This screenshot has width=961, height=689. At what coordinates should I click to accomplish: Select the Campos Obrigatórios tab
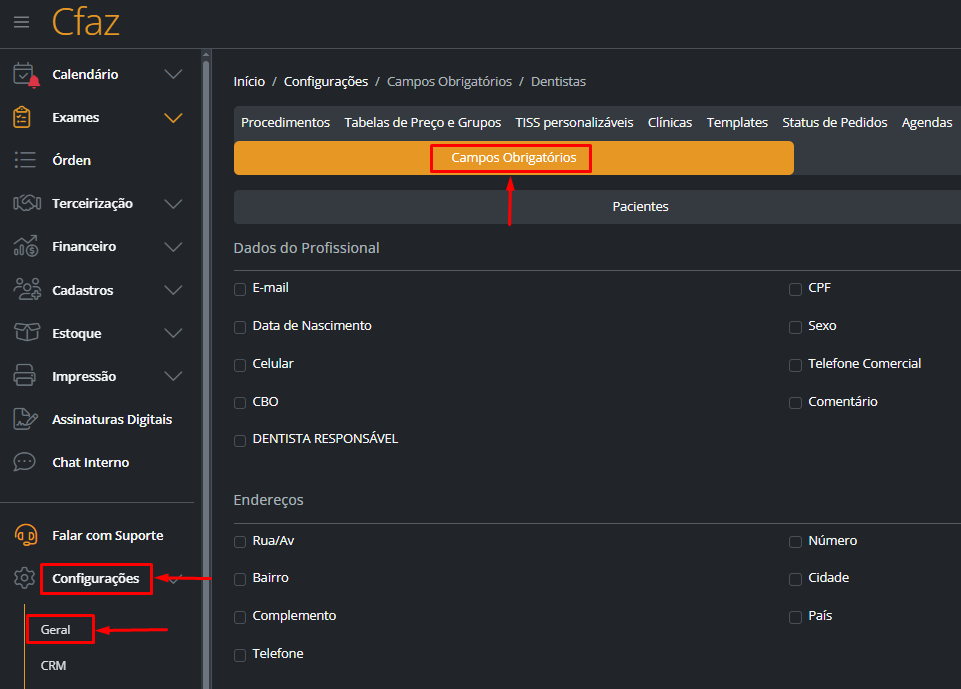click(x=514, y=158)
